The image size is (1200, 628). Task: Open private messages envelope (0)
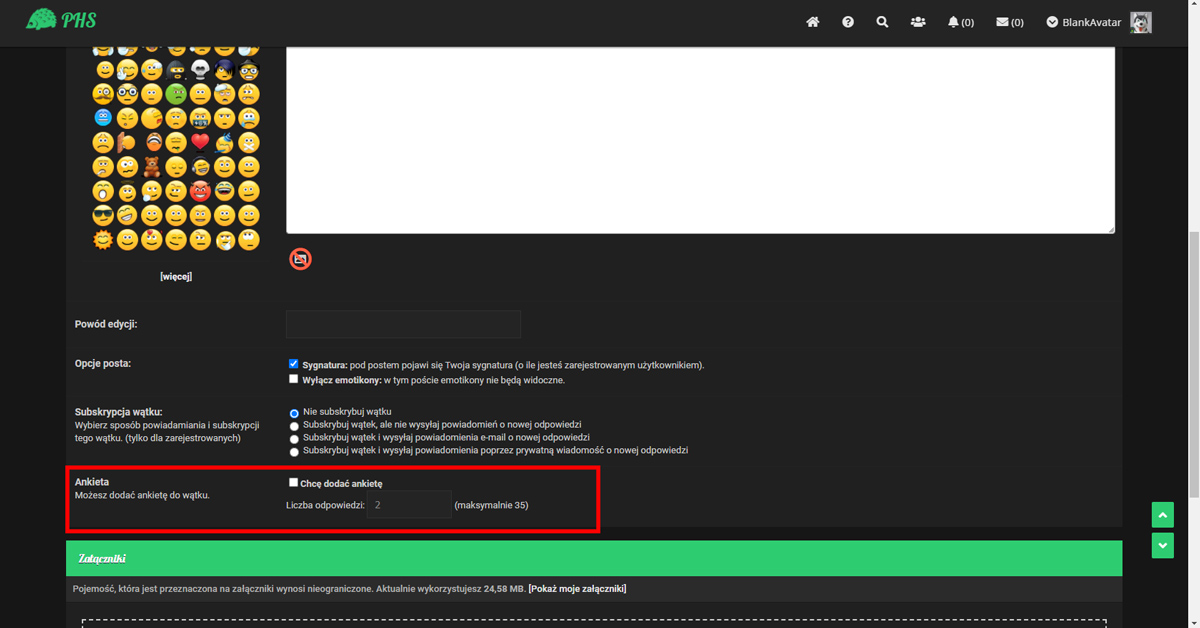[1010, 22]
